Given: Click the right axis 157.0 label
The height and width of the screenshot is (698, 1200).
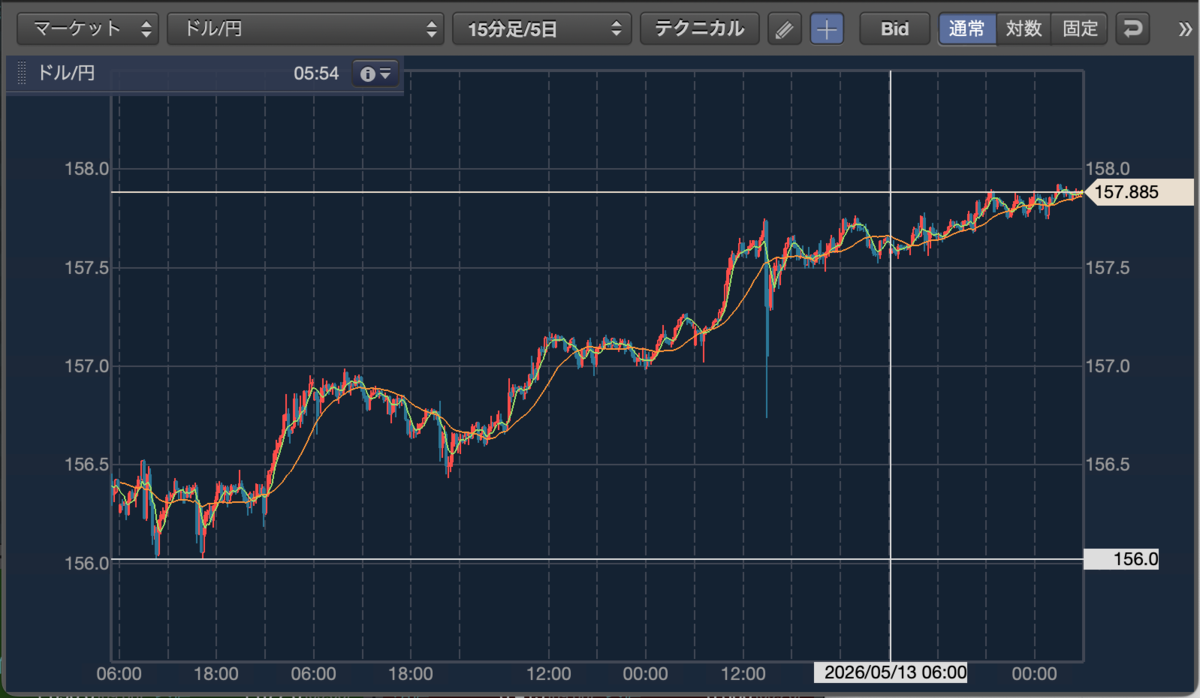Looking at the screenshot, I should click(x=1109, y=367).
